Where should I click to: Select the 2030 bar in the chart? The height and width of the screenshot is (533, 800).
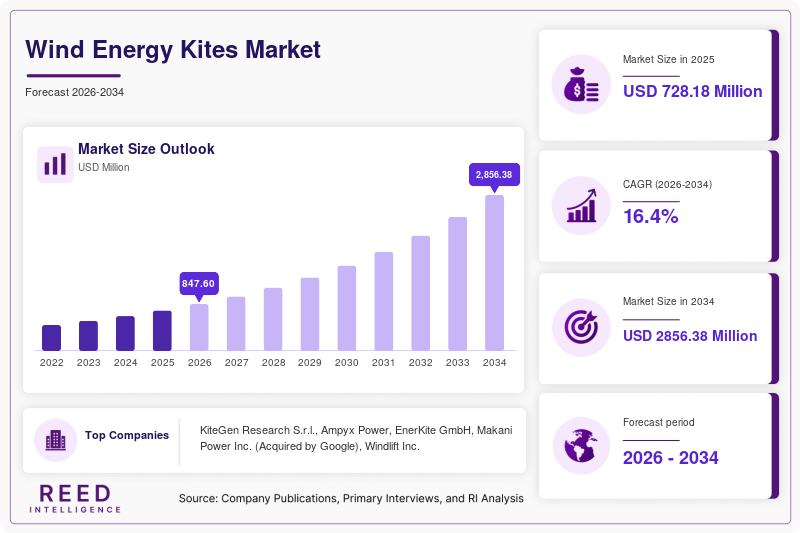347,308
